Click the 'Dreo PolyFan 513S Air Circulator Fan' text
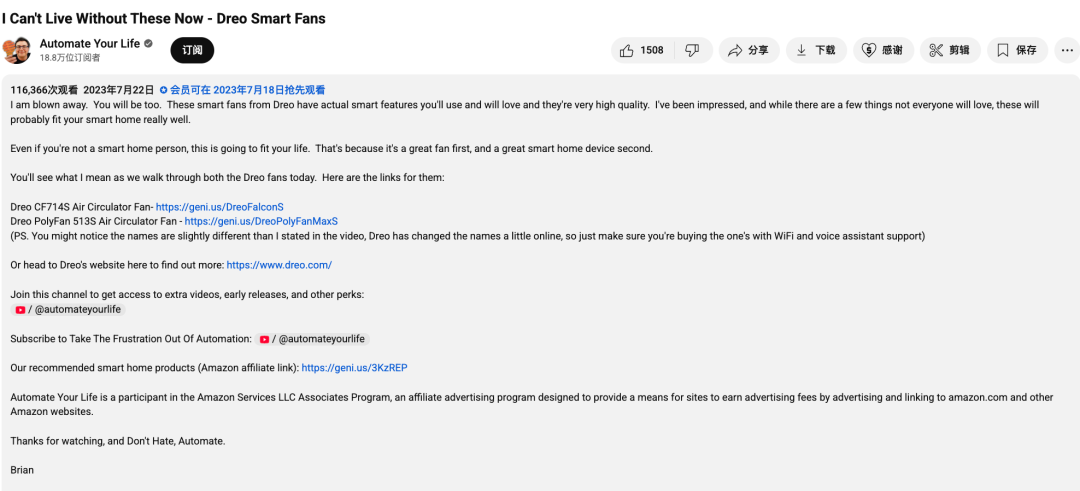 click(x=94, y=221)
